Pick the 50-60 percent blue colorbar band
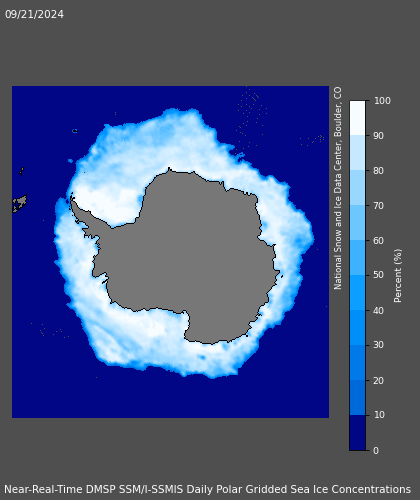Viewport: 420px width, 500px height. 357,258
